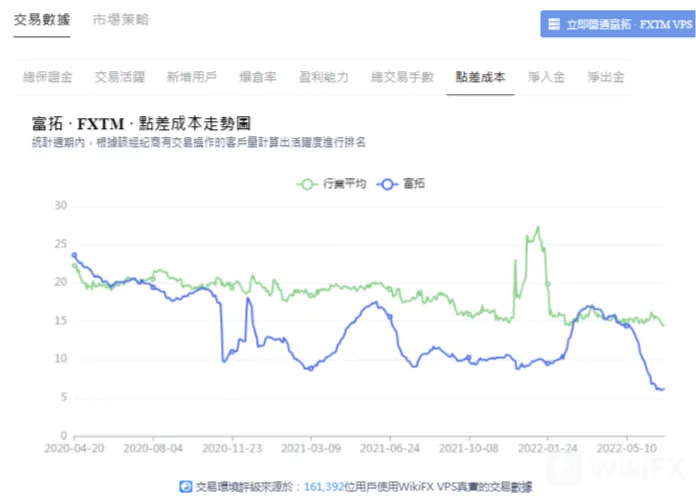Click the 161,392 user count link
Viewport: 696px width, 502px height.
[x=324, y=487]
